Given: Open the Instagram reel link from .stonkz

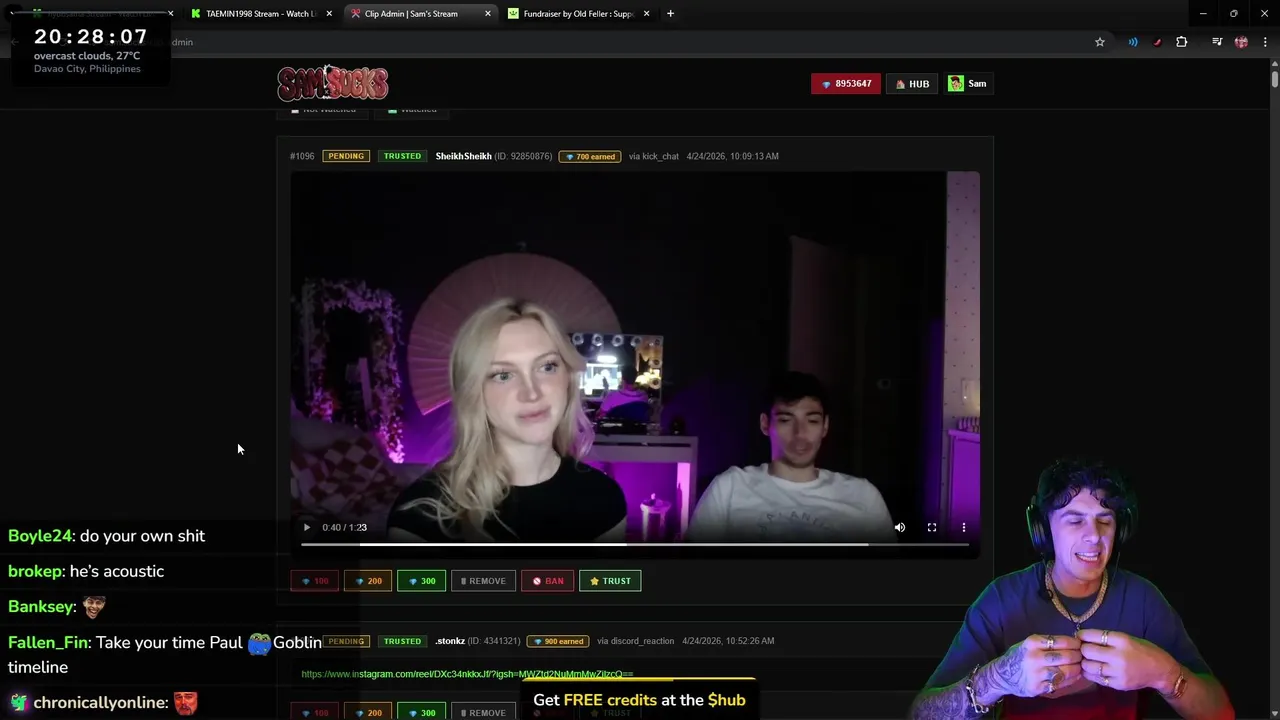Looking at the screenshot, I should tap(467, 674).
